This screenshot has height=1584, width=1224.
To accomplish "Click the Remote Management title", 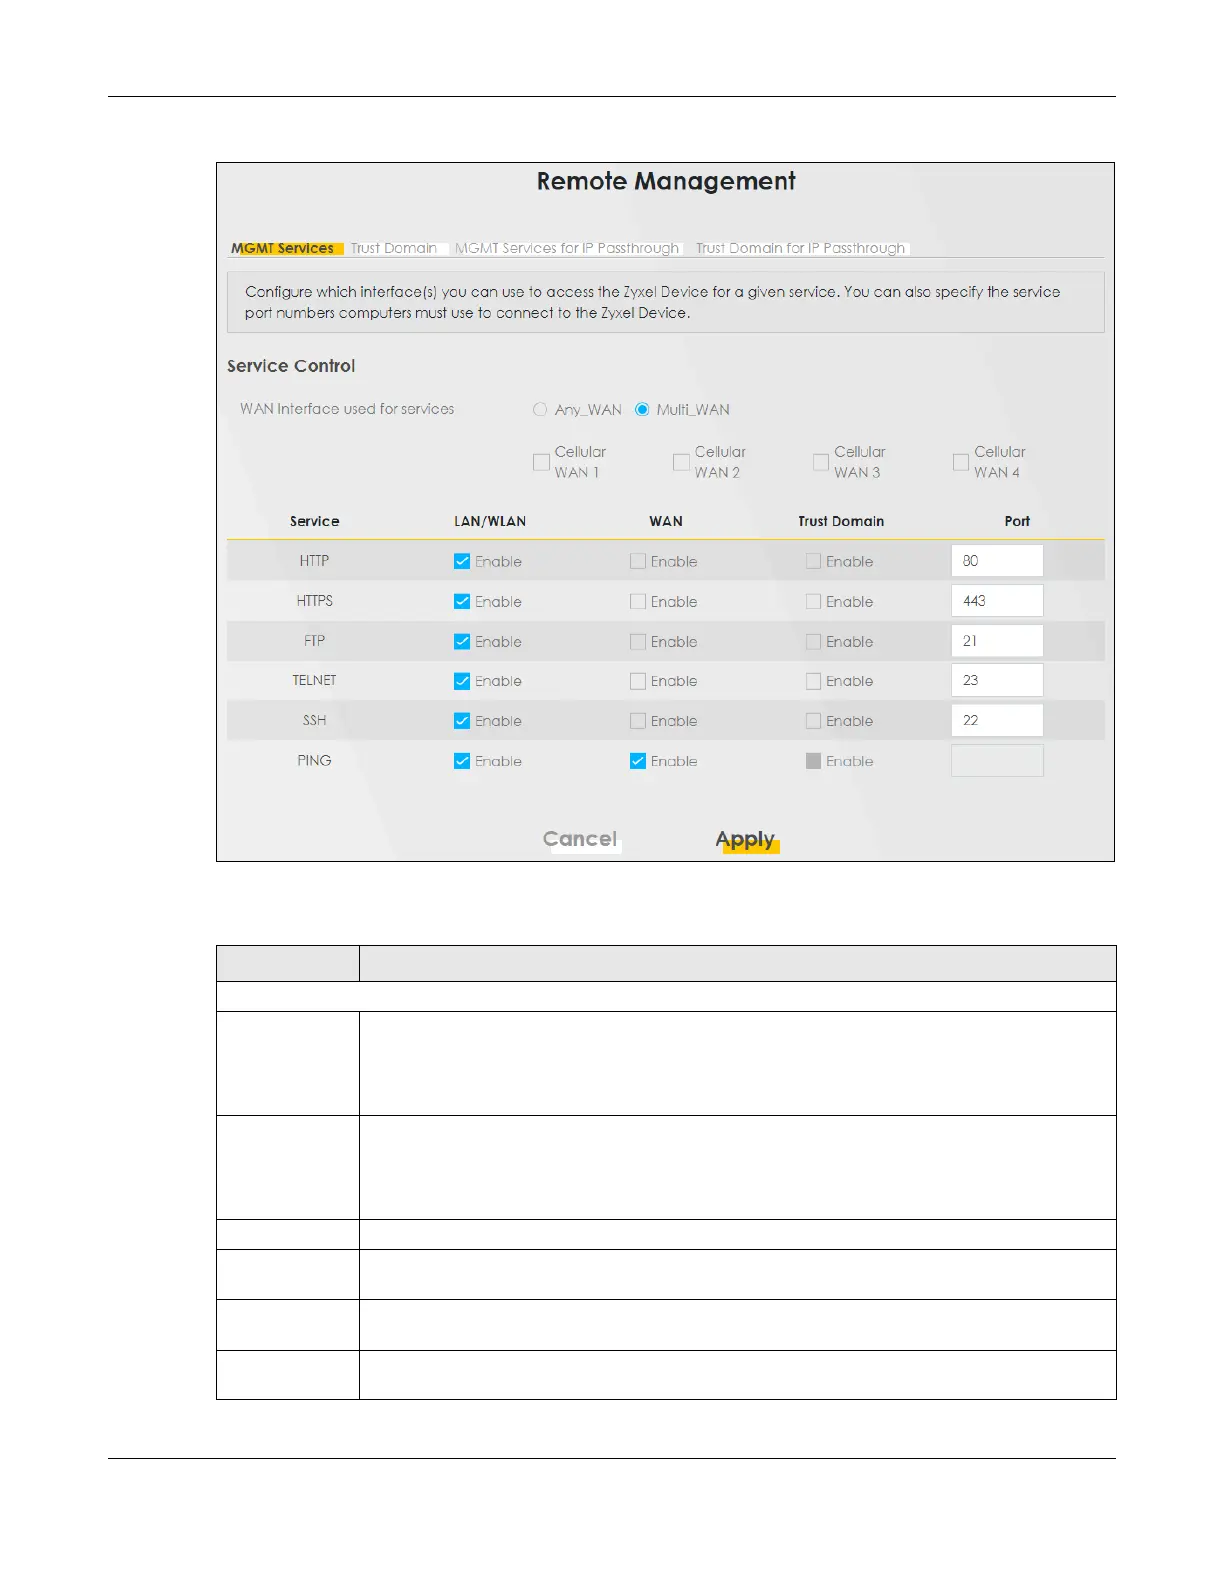I will [x=666, y=181].
